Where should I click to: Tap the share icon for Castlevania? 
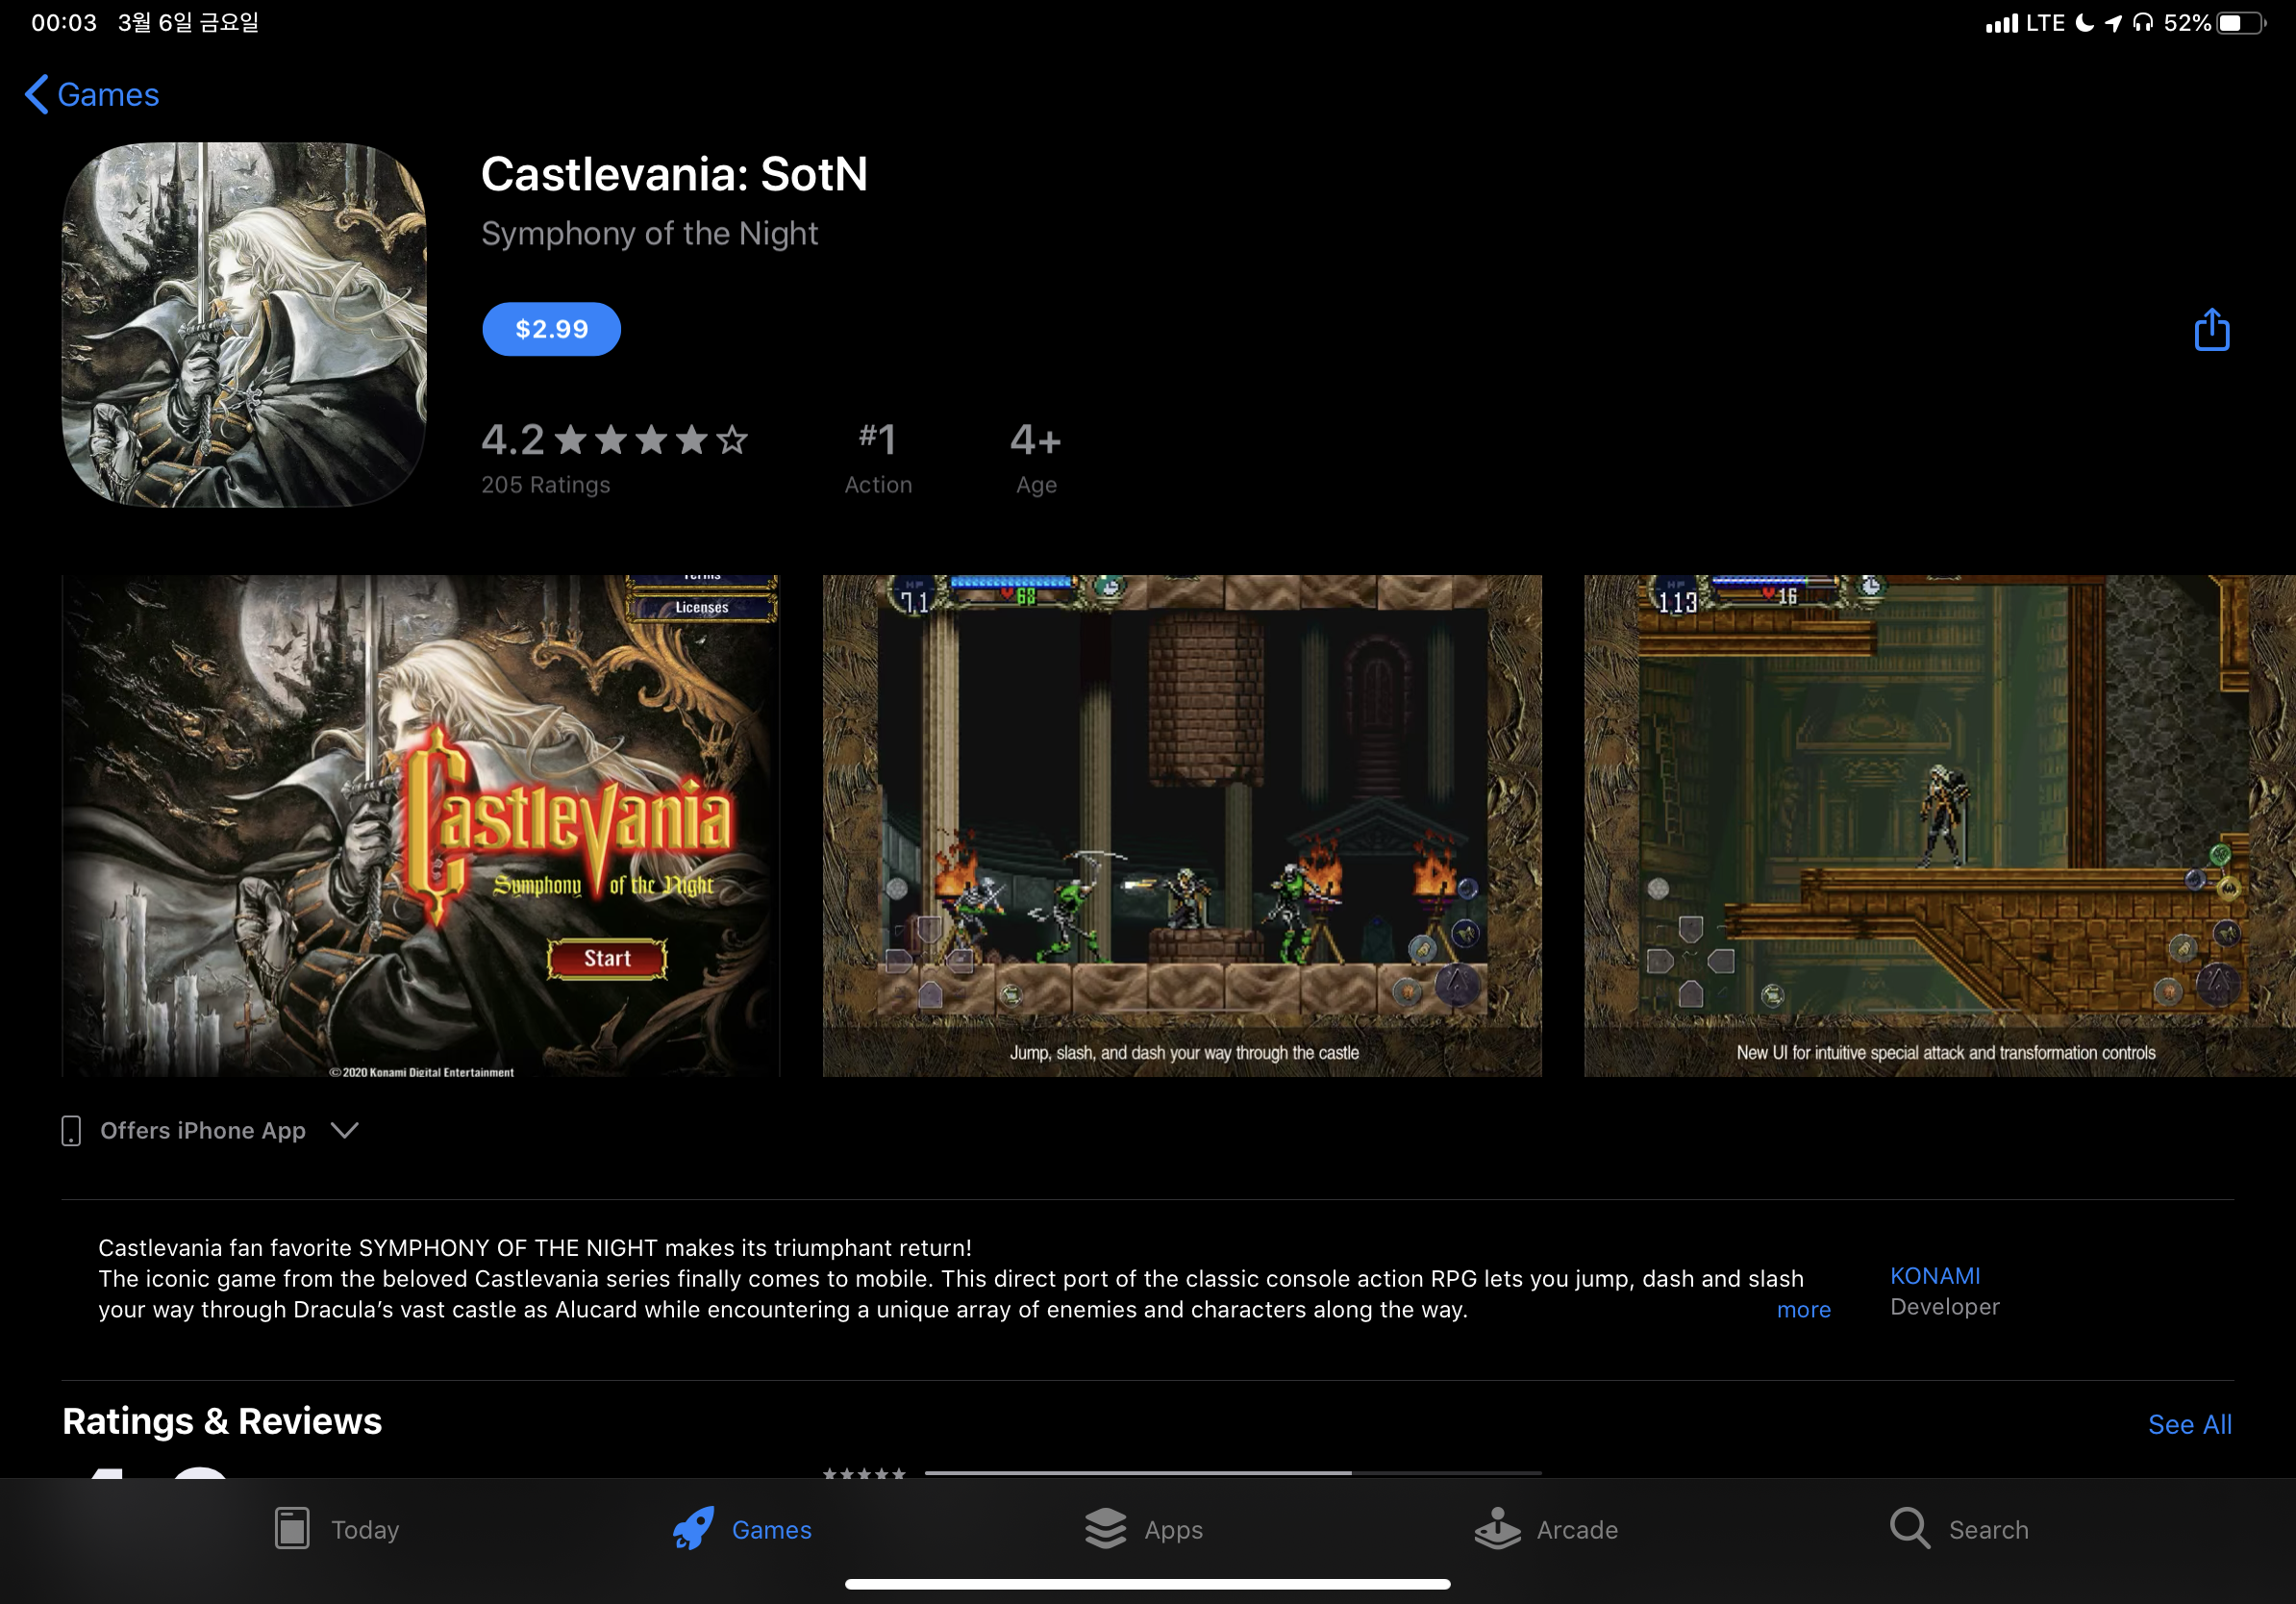tap(2211, 329)
